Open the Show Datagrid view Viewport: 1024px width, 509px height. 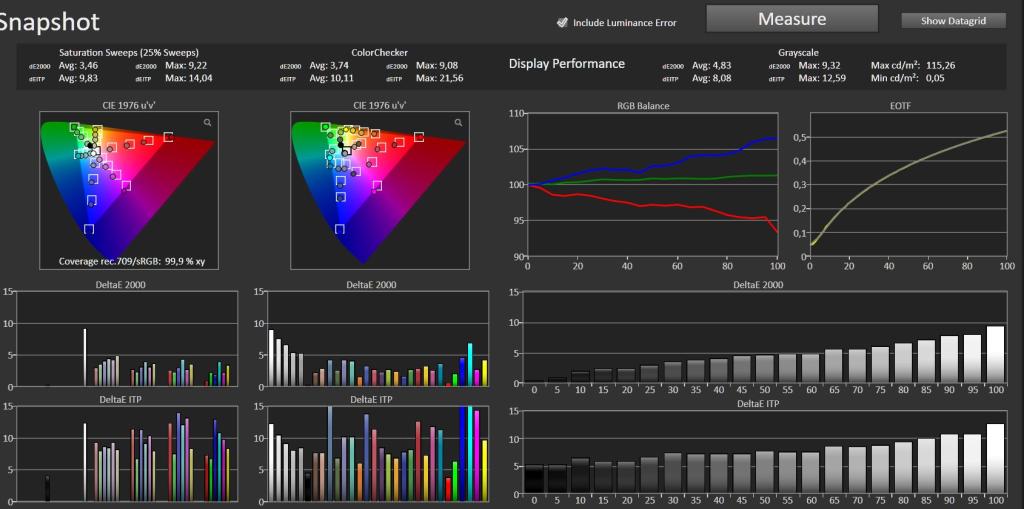953,21
